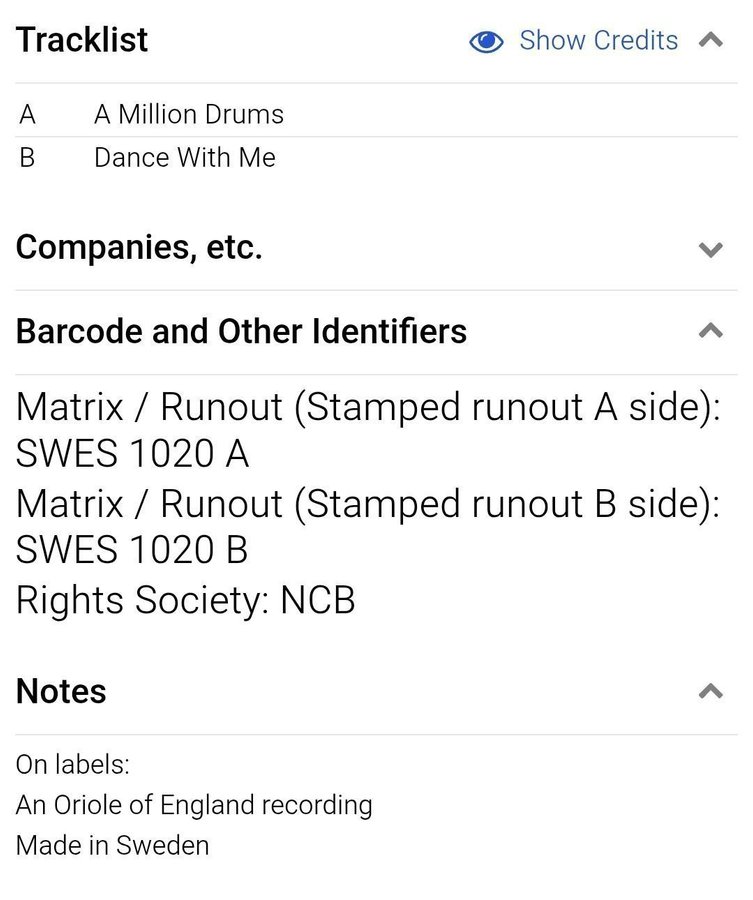Click the track position letter A
This screenshot has width=753, height=900.
coord(27,115)
